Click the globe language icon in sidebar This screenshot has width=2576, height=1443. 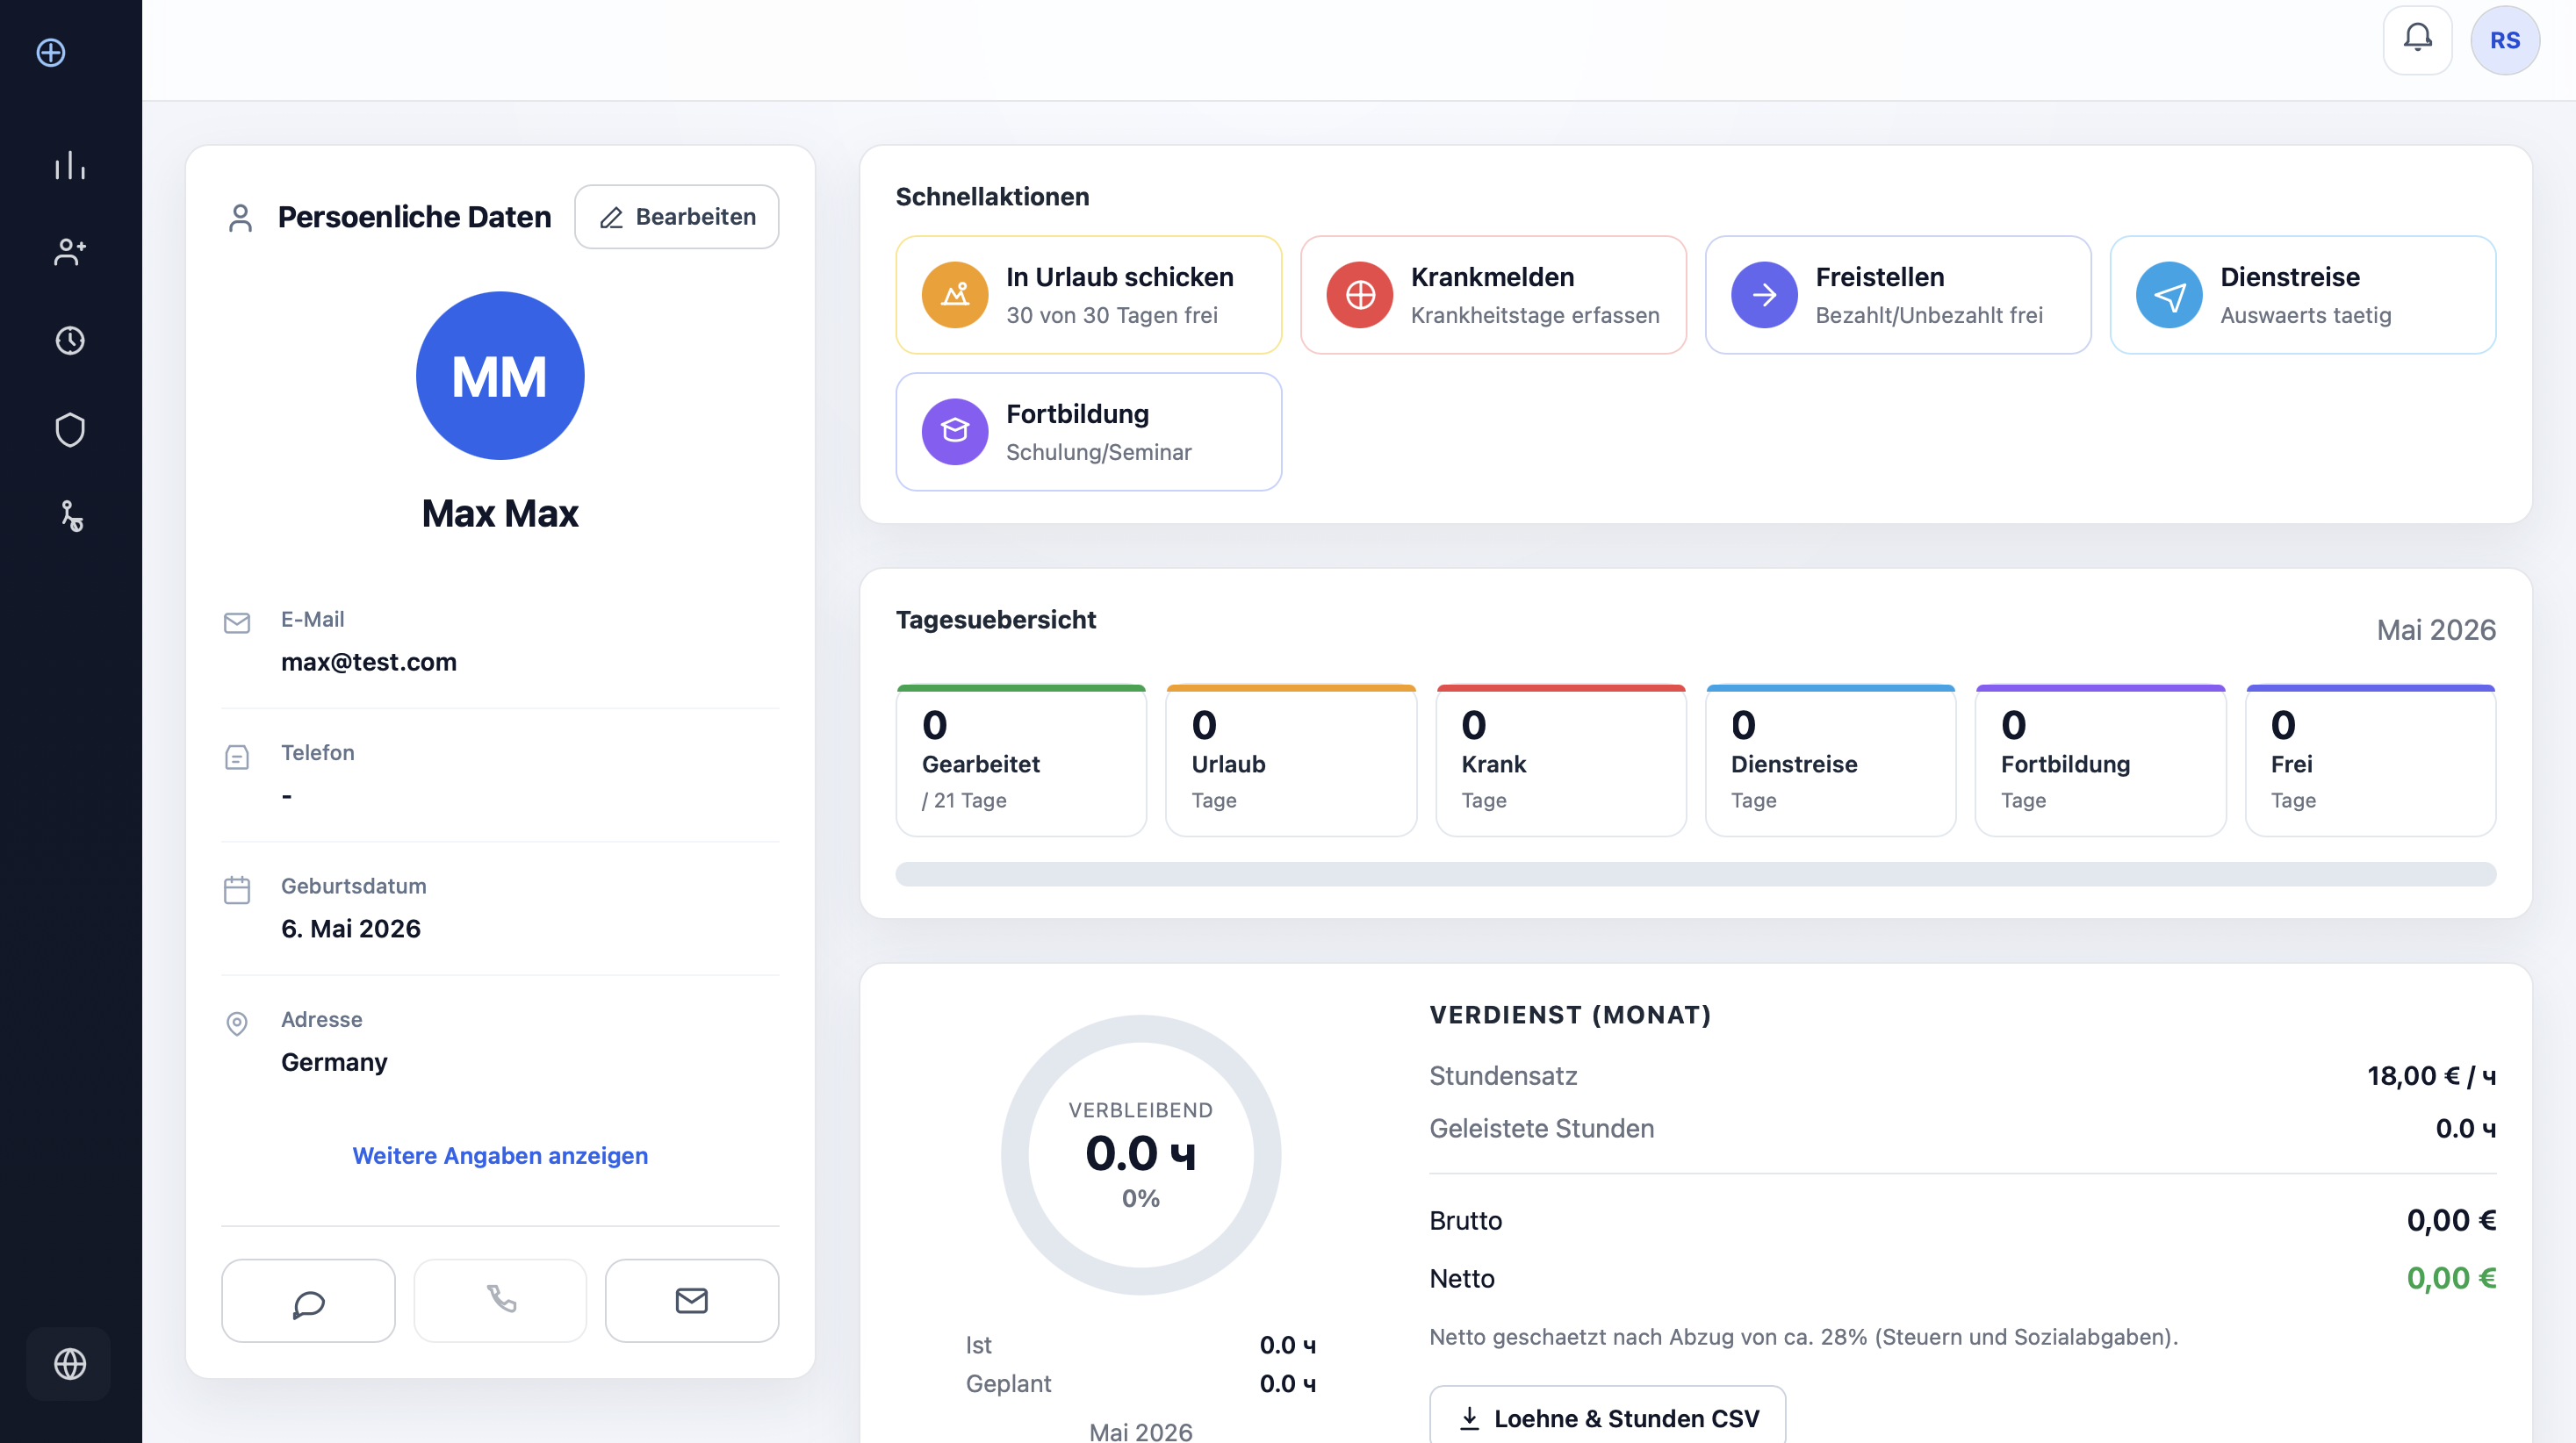[70, 1364]
